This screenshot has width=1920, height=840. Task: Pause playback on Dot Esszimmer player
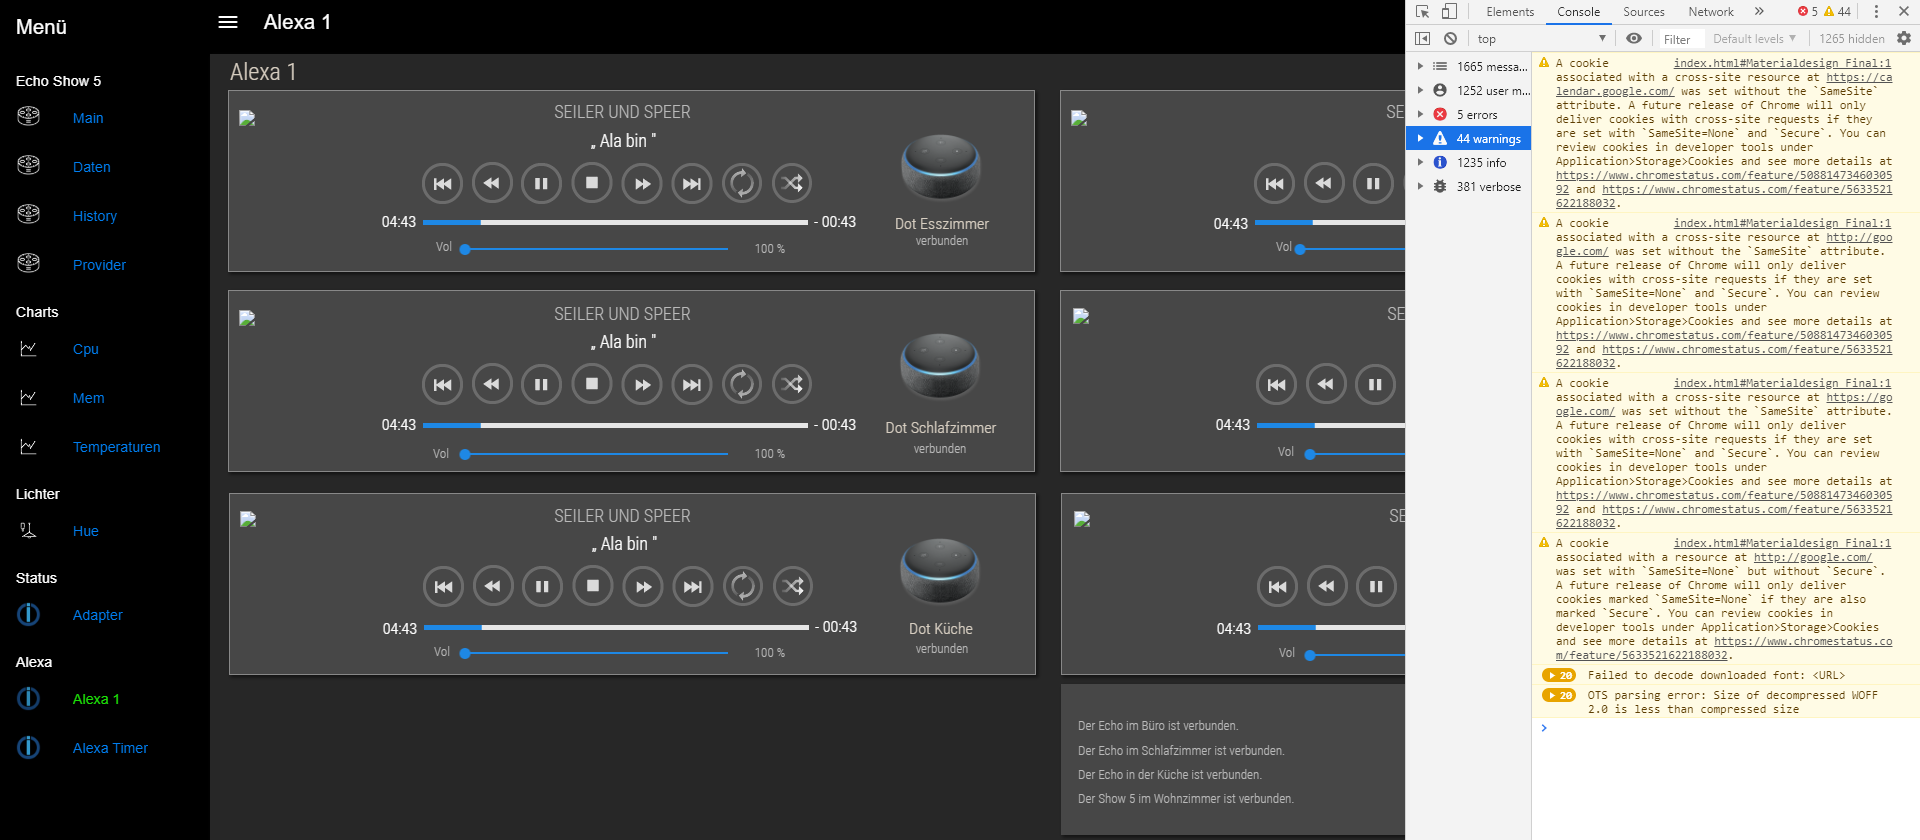pos(541,183)
